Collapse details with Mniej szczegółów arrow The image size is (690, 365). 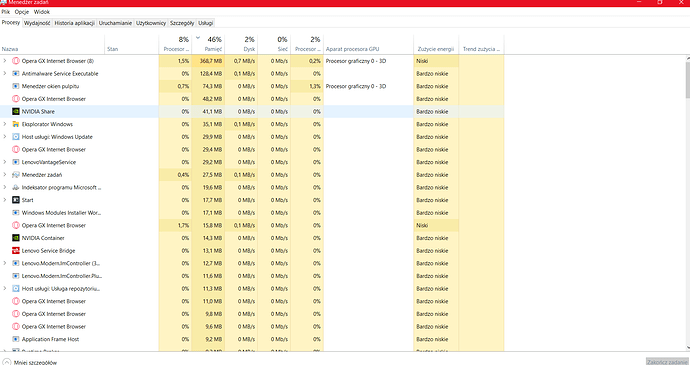pyautogui.click(x=6, y=362)
